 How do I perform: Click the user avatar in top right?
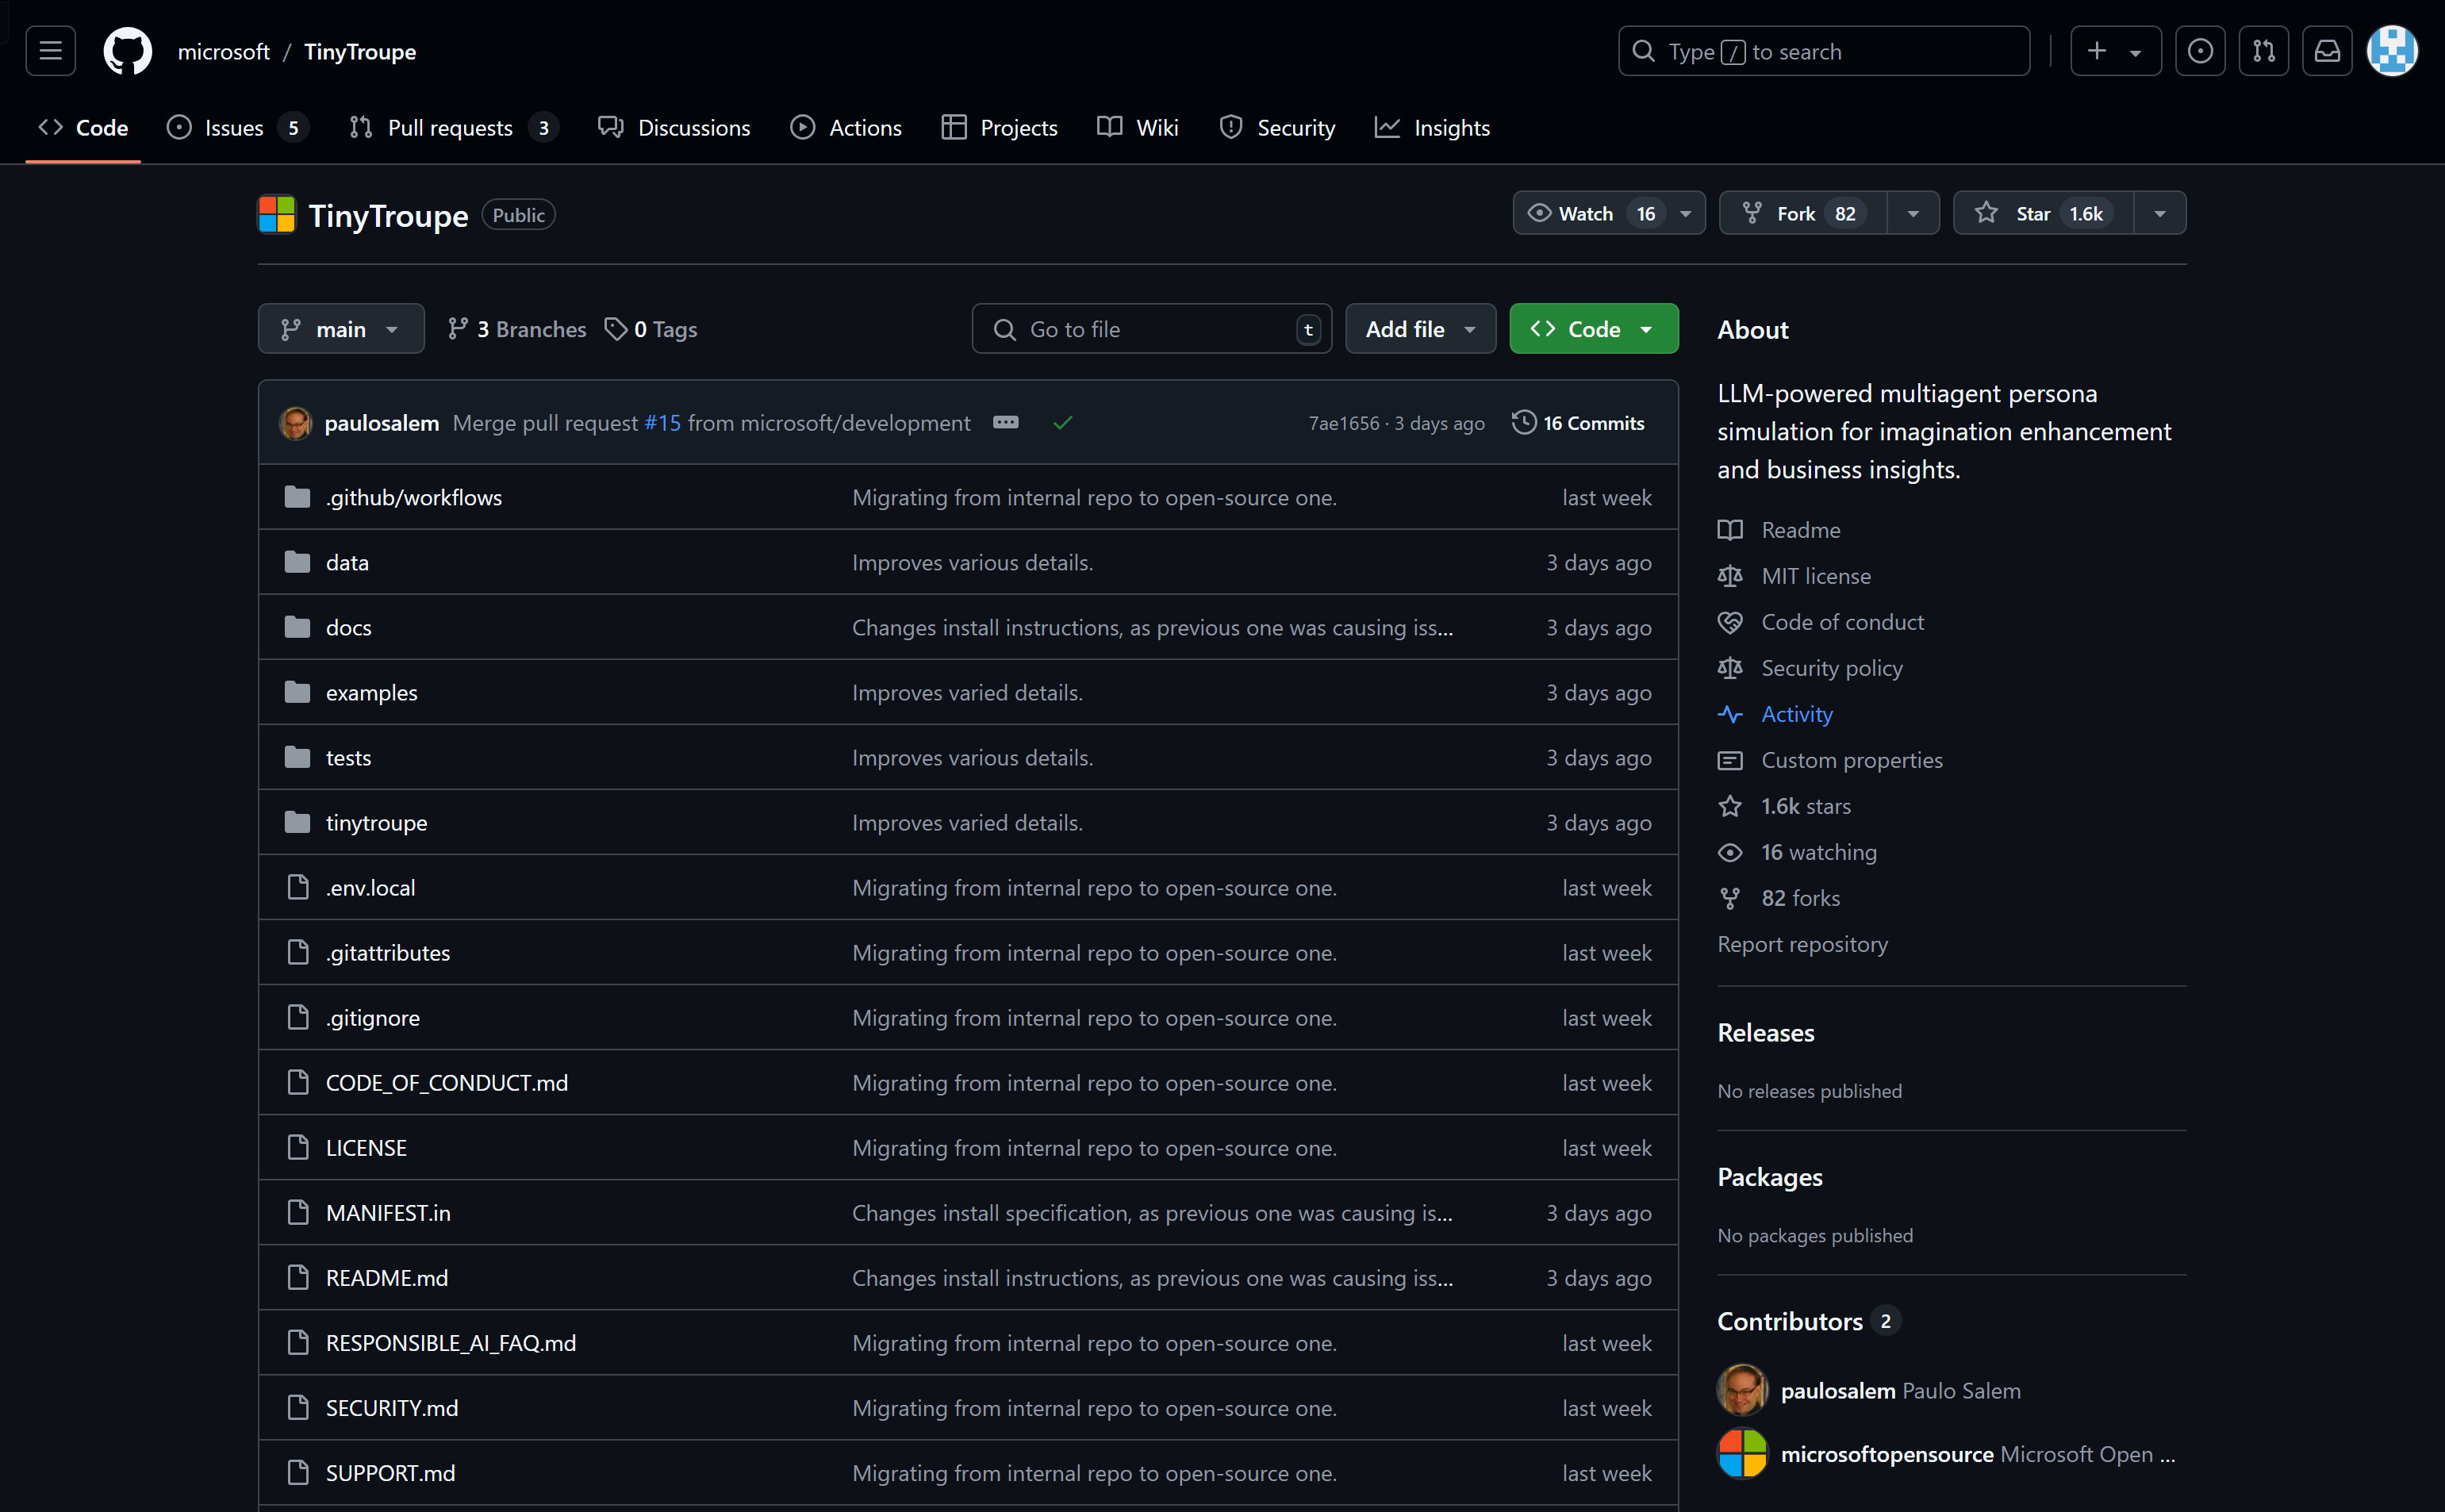pos(2391,51)
